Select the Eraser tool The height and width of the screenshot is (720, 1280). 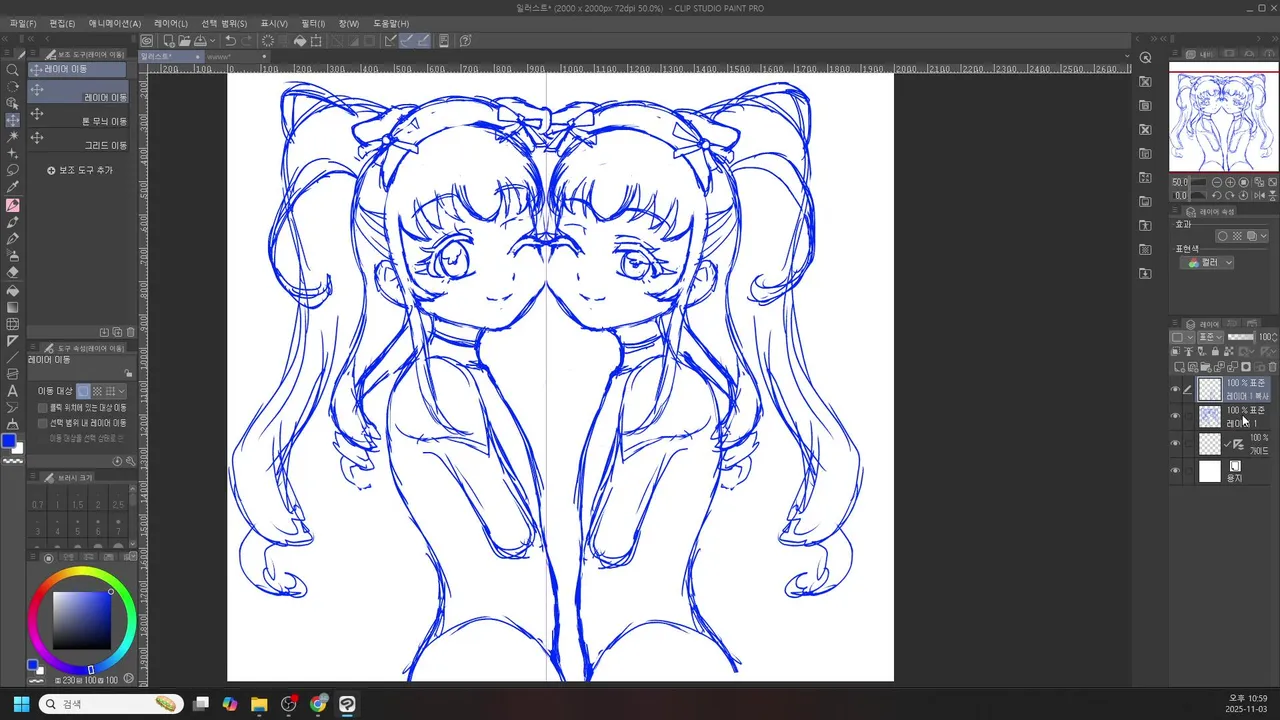pos(13,272)
